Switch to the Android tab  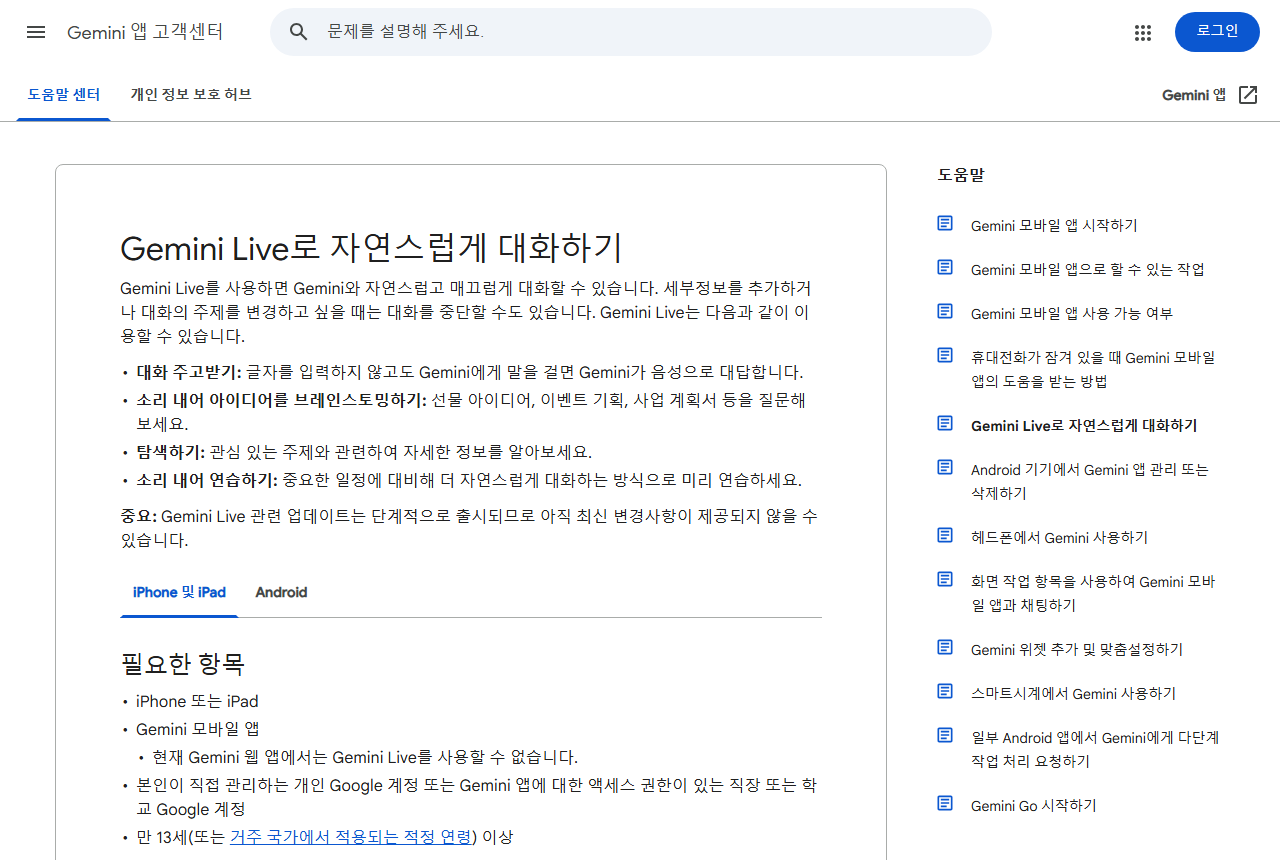[281, 592]
